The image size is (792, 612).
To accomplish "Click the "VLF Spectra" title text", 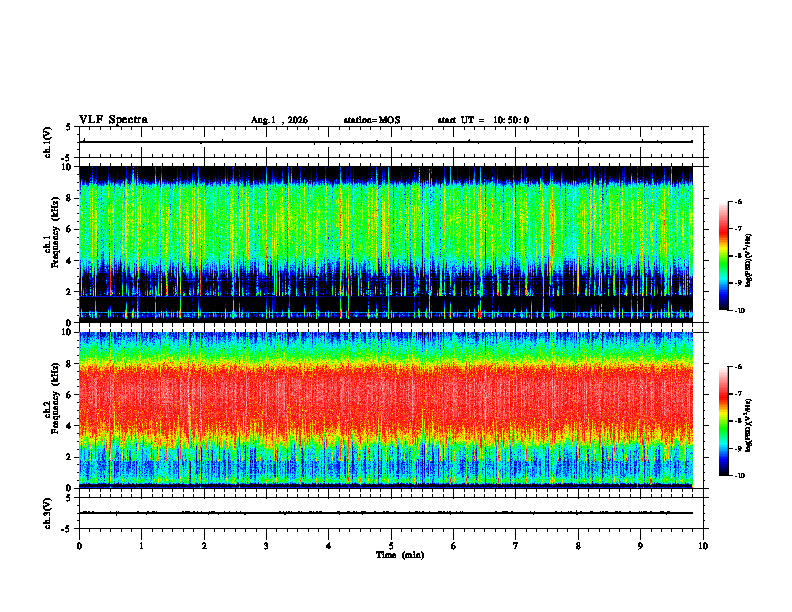I will pos(113,120).
